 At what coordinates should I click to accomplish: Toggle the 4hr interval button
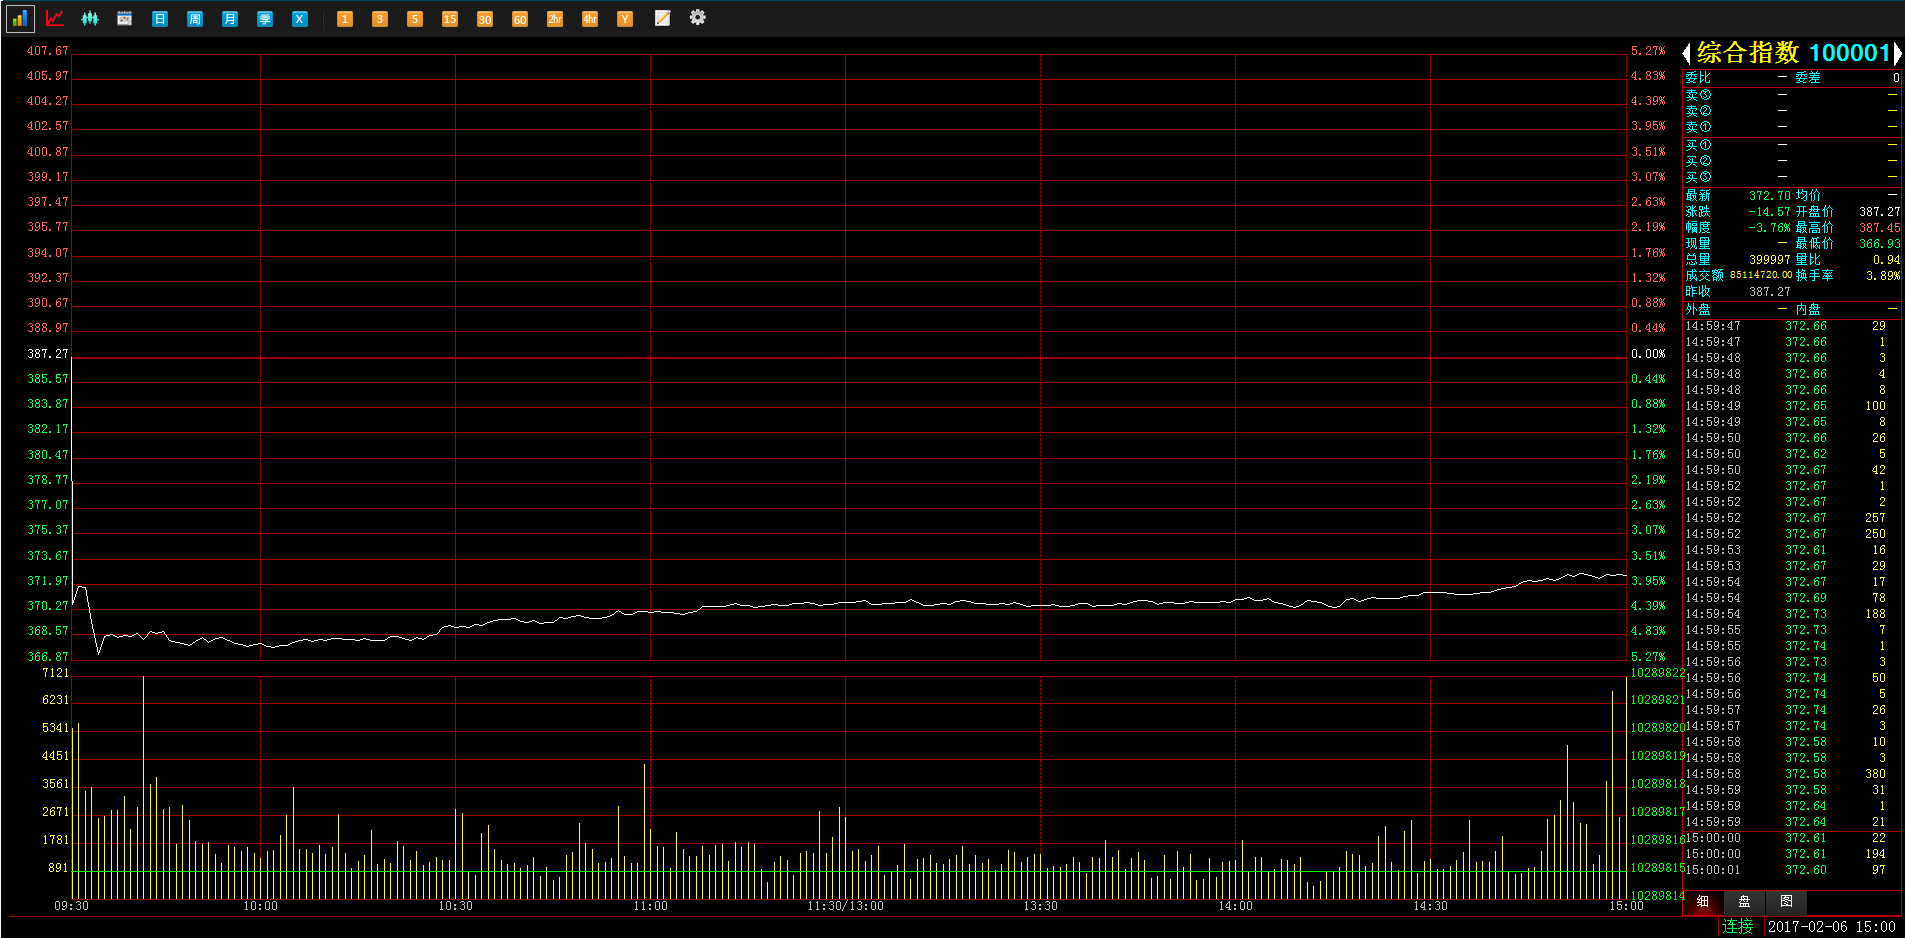pyautogui.click(x=590, y=19)
